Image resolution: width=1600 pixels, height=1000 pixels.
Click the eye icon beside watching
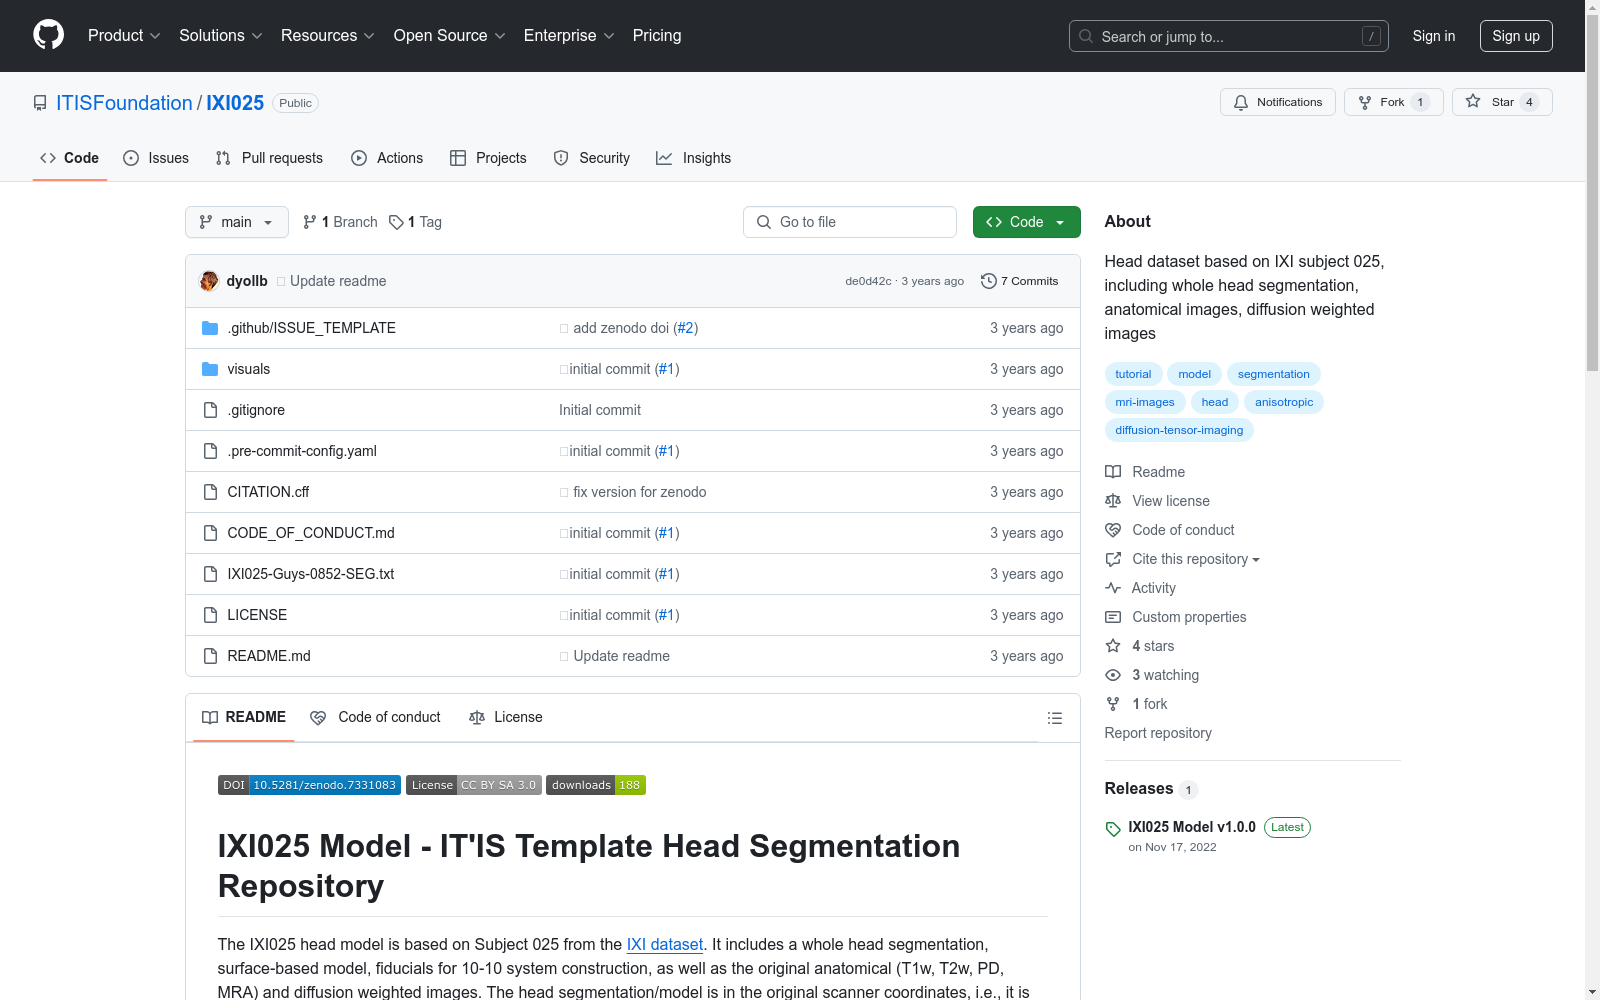click(1113, 675)
